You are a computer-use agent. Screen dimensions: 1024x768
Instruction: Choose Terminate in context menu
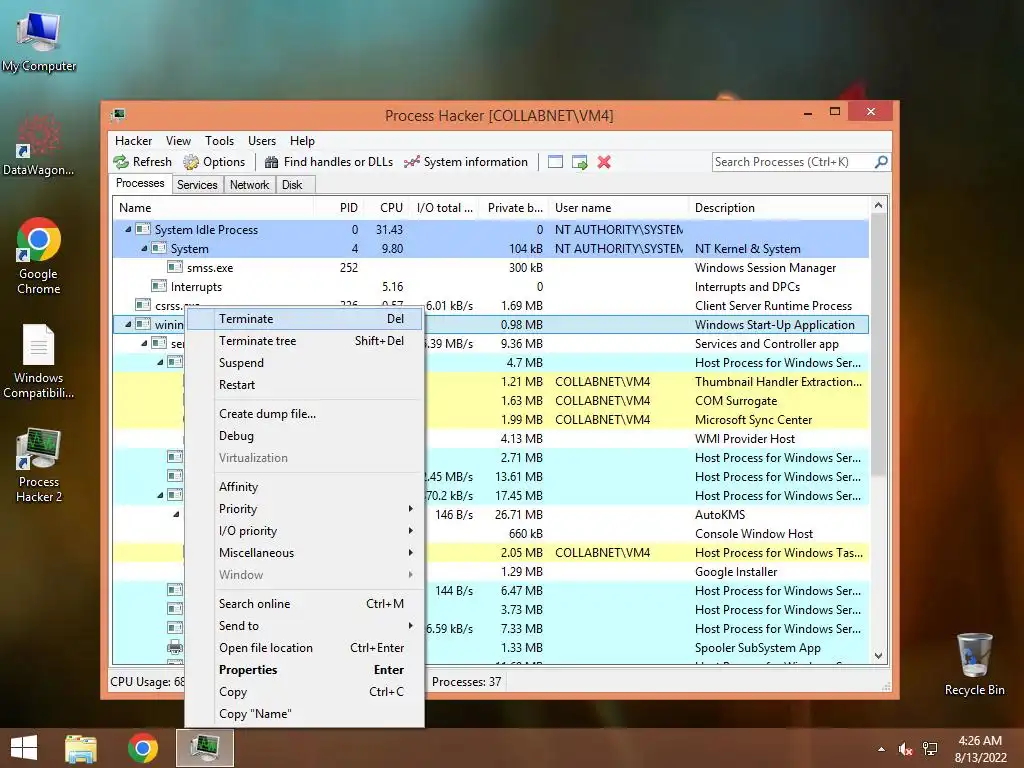pos(304,319)
